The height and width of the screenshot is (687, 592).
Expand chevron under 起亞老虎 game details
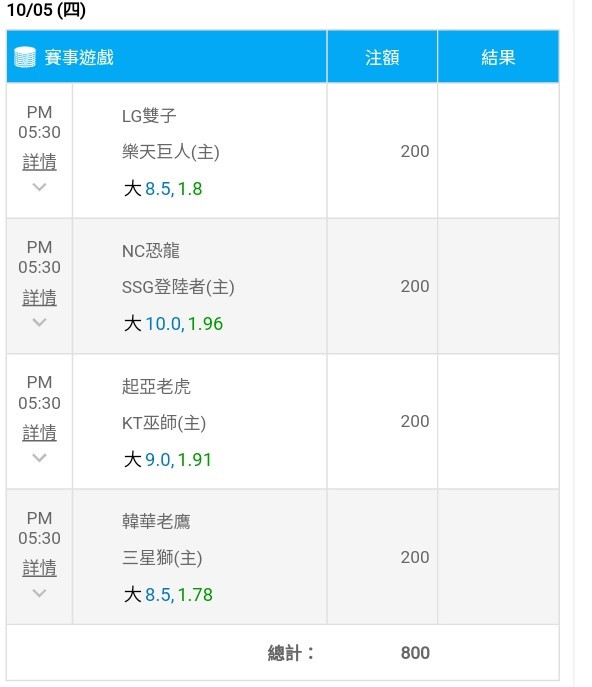[39, 458]
